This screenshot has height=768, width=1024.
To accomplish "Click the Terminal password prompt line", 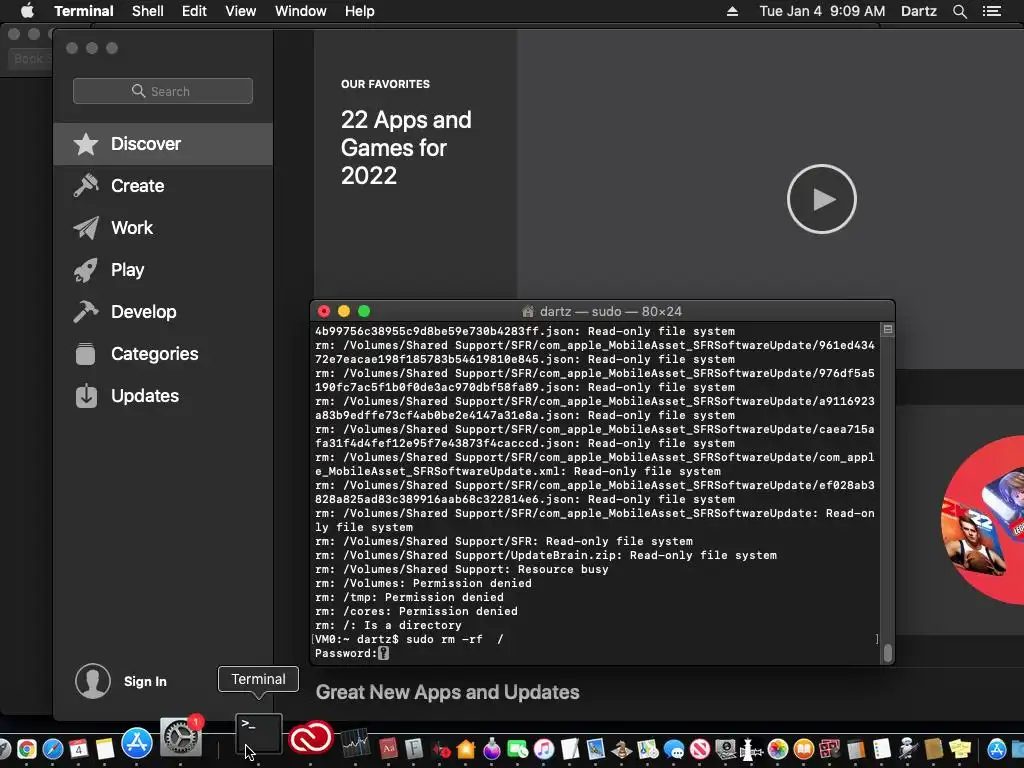I will [351, 653].
